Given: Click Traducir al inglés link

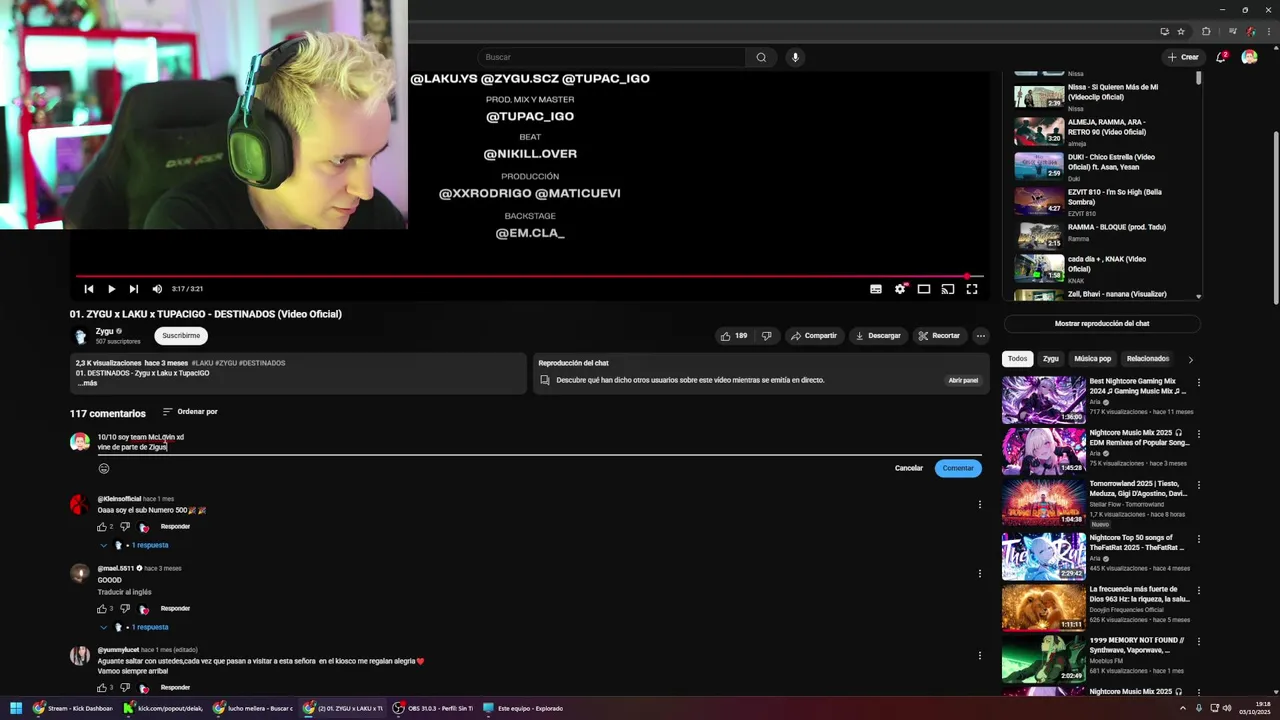Looking at the screenshot, I should [124, 592].
